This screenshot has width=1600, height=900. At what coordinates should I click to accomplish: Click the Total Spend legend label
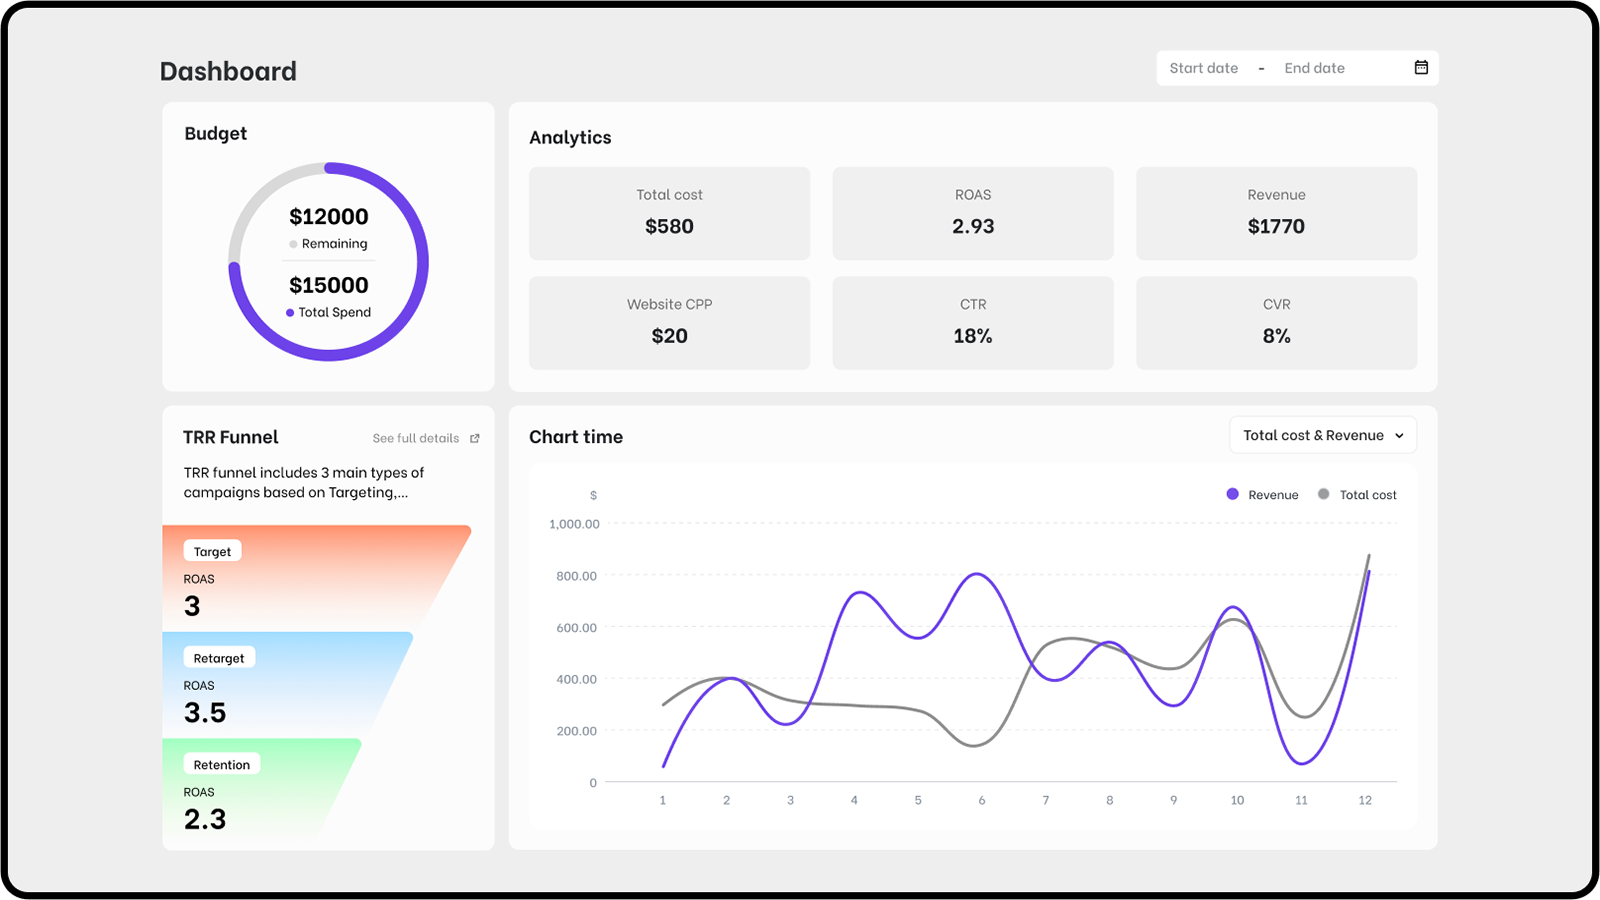click(334, 312)
